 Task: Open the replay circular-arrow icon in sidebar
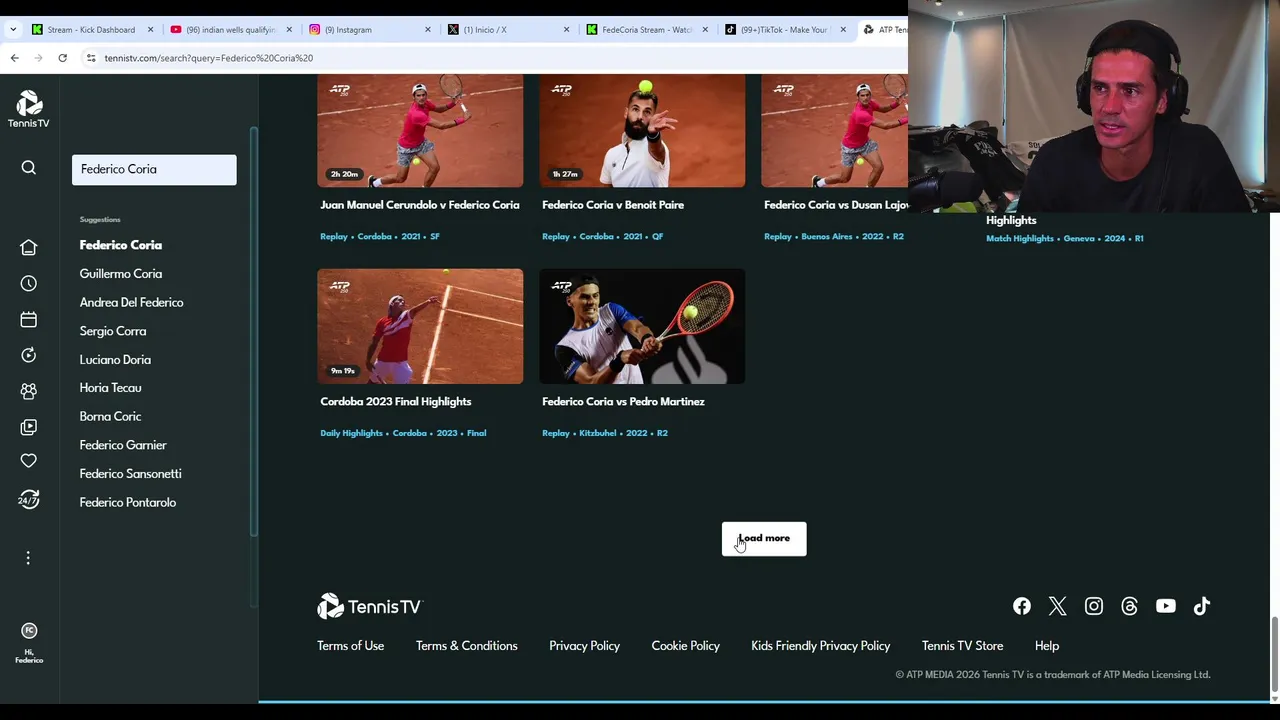click(29, 355)
